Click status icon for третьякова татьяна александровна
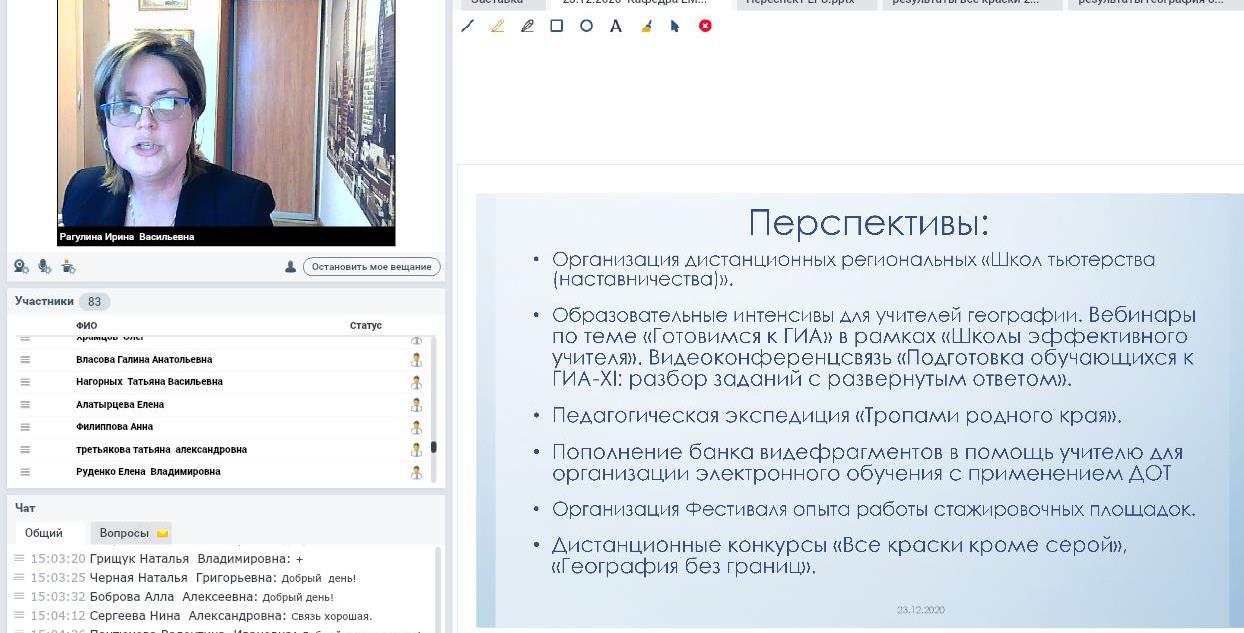 416,450
